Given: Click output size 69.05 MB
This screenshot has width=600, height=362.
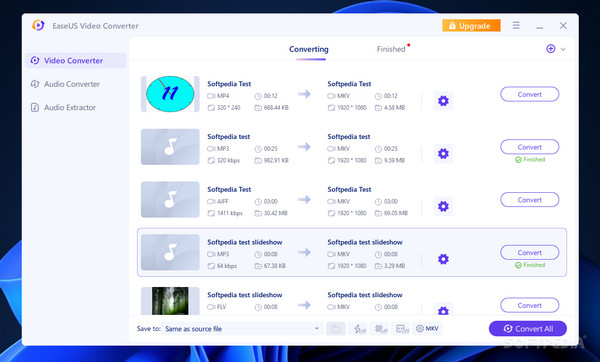Looking at the screenshot, I should point(396,213).
